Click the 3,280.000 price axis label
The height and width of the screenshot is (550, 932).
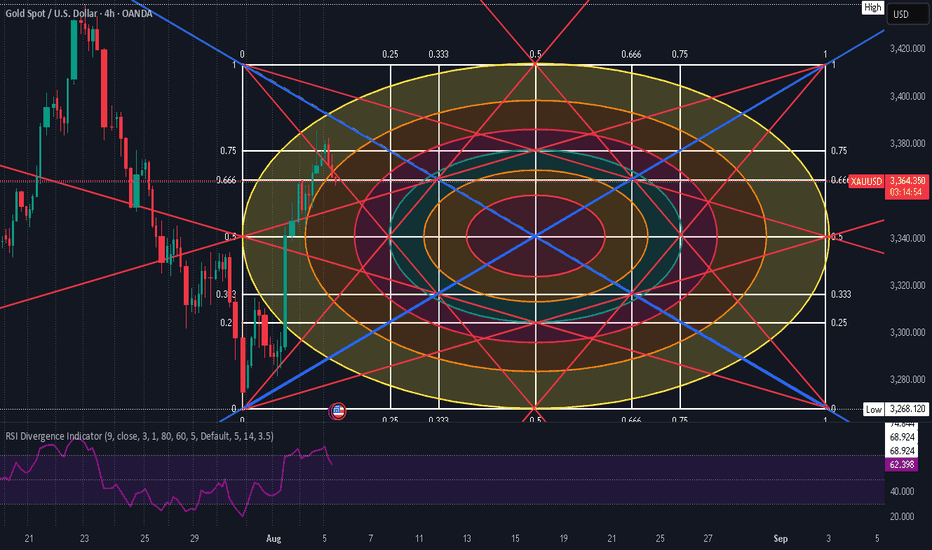(907, 379)
